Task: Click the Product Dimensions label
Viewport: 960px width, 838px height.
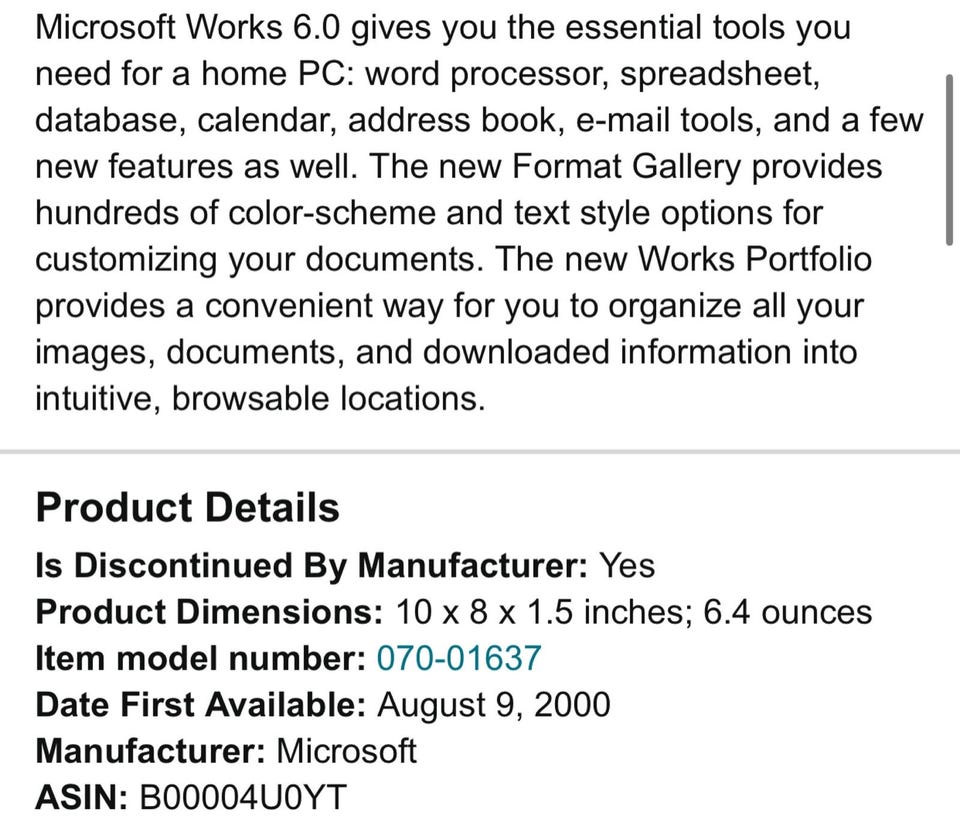Action: pos(208,612)
